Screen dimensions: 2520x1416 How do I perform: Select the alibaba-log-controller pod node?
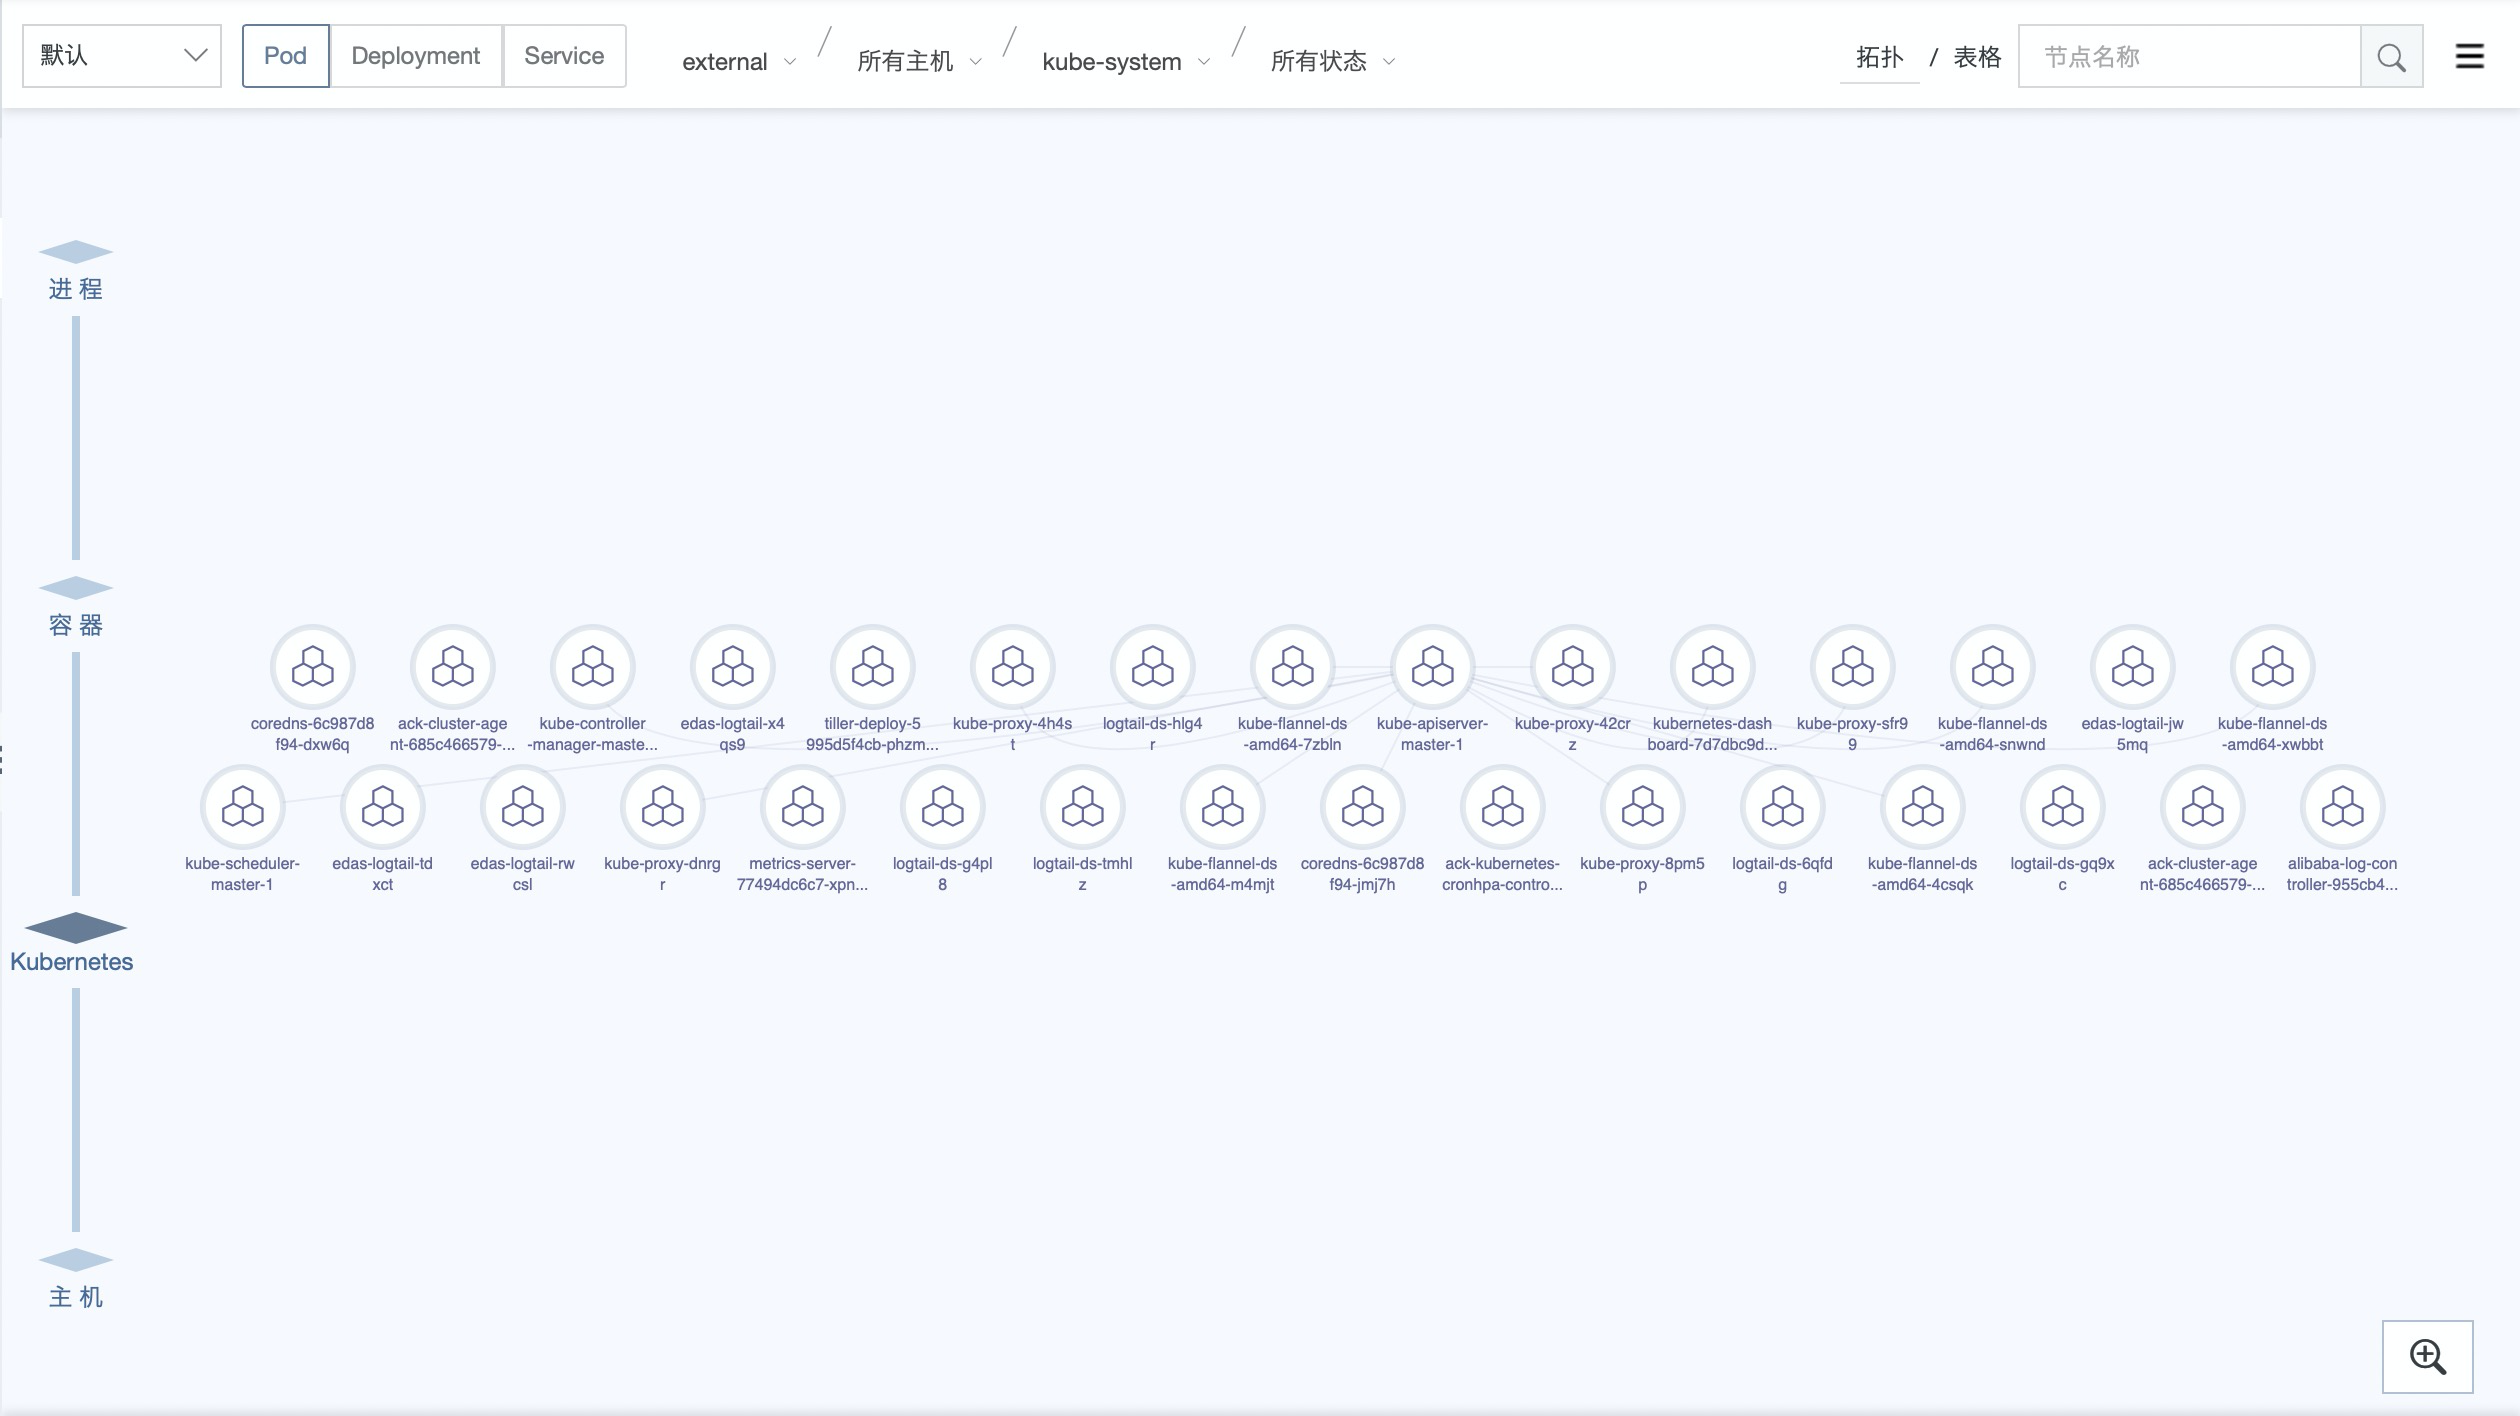[2343, 807]
